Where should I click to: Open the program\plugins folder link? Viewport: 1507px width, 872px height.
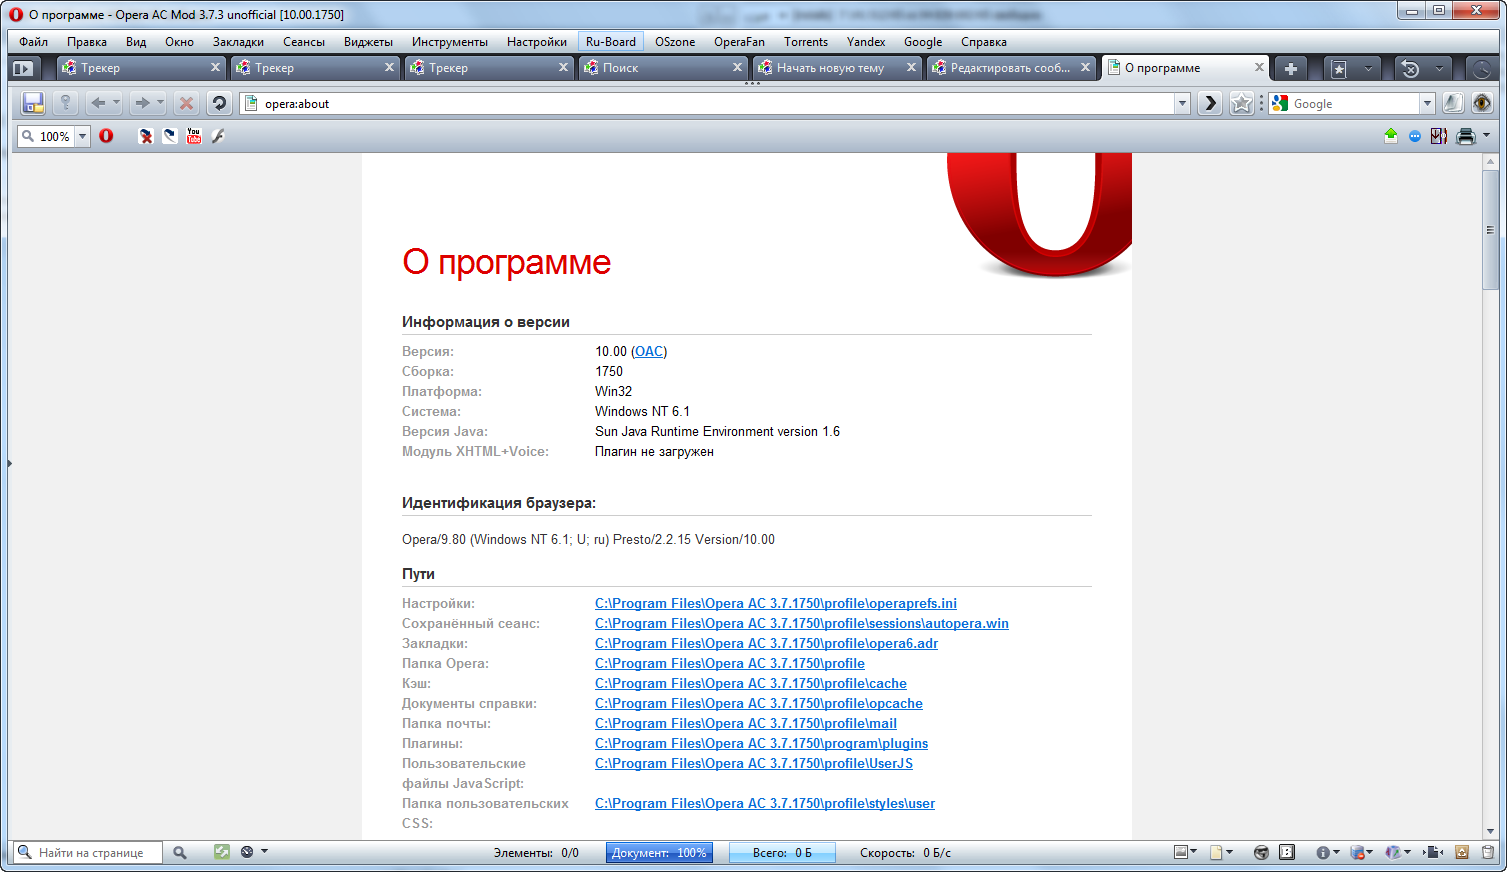(761, 743)
